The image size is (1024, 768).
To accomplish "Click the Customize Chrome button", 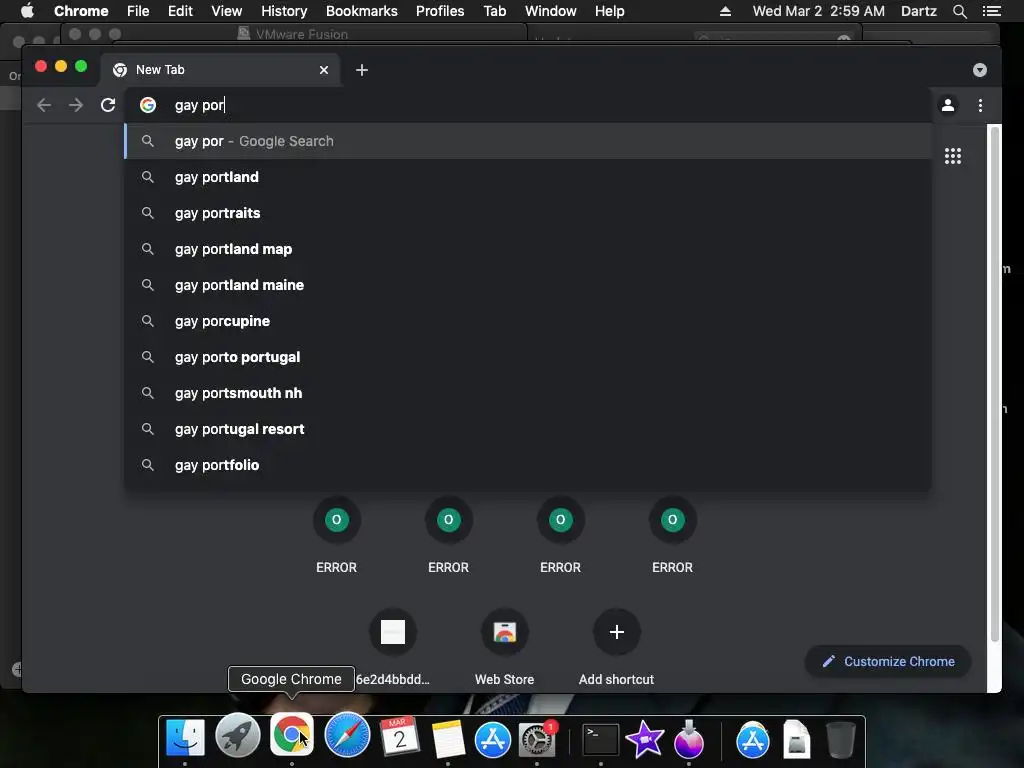I will pyautogui.click(x=888, y=662).
